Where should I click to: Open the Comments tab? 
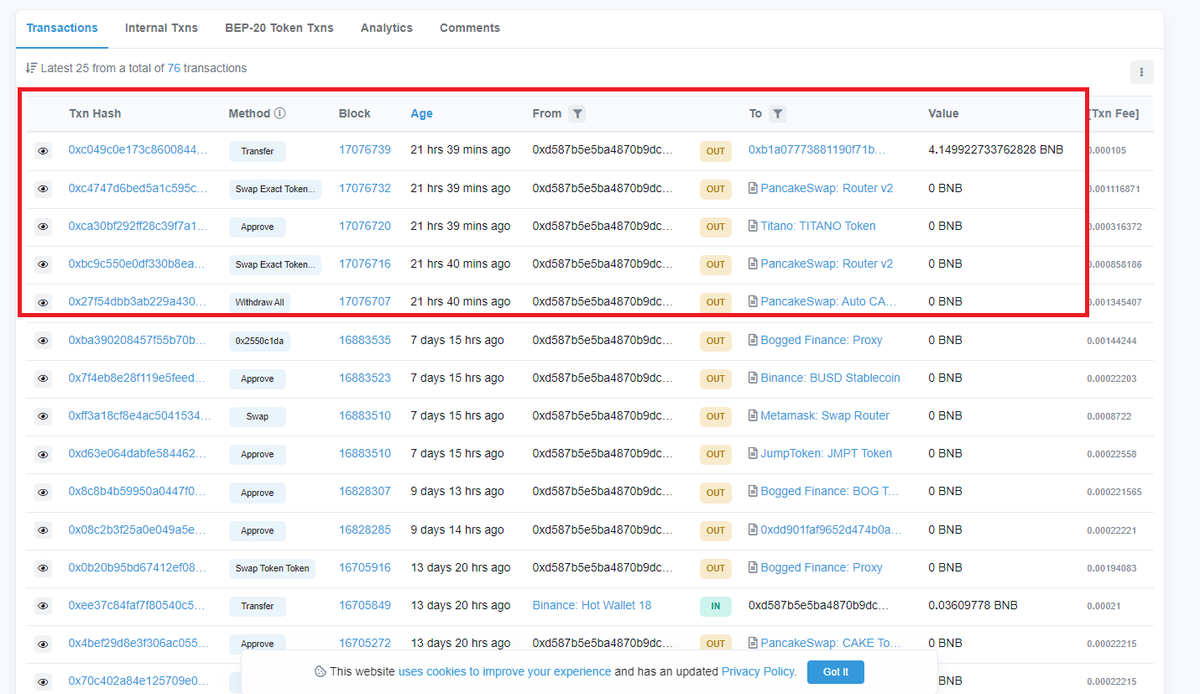tap(470, 28)
